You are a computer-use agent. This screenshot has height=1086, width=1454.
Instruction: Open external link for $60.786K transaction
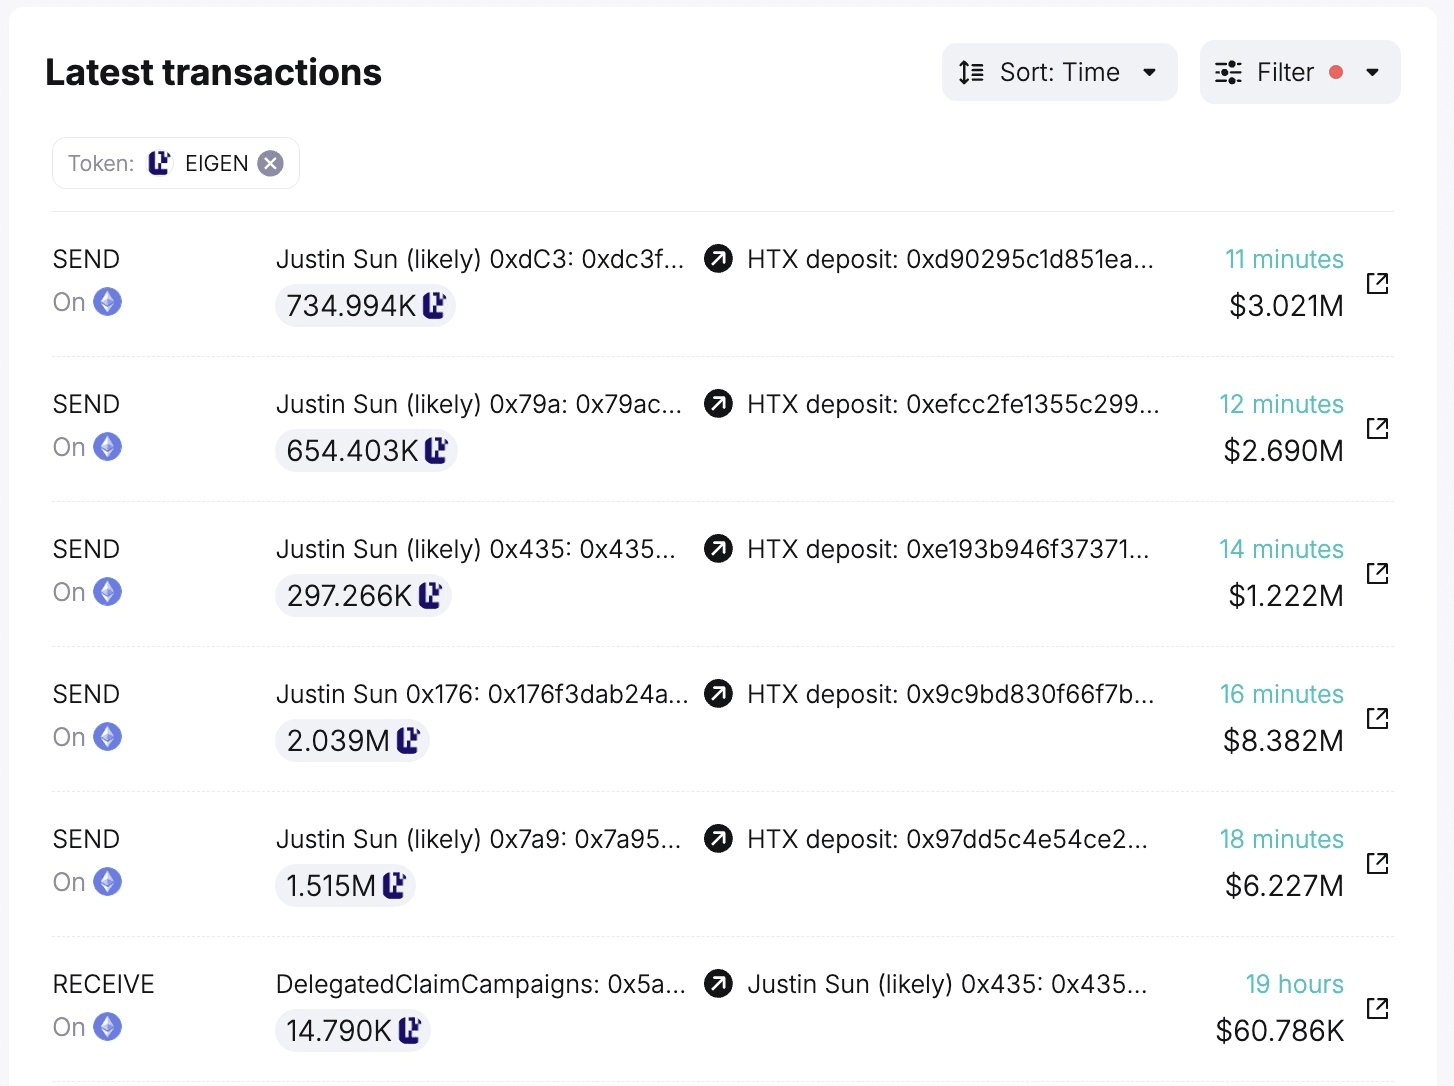click(1377, 1008)
